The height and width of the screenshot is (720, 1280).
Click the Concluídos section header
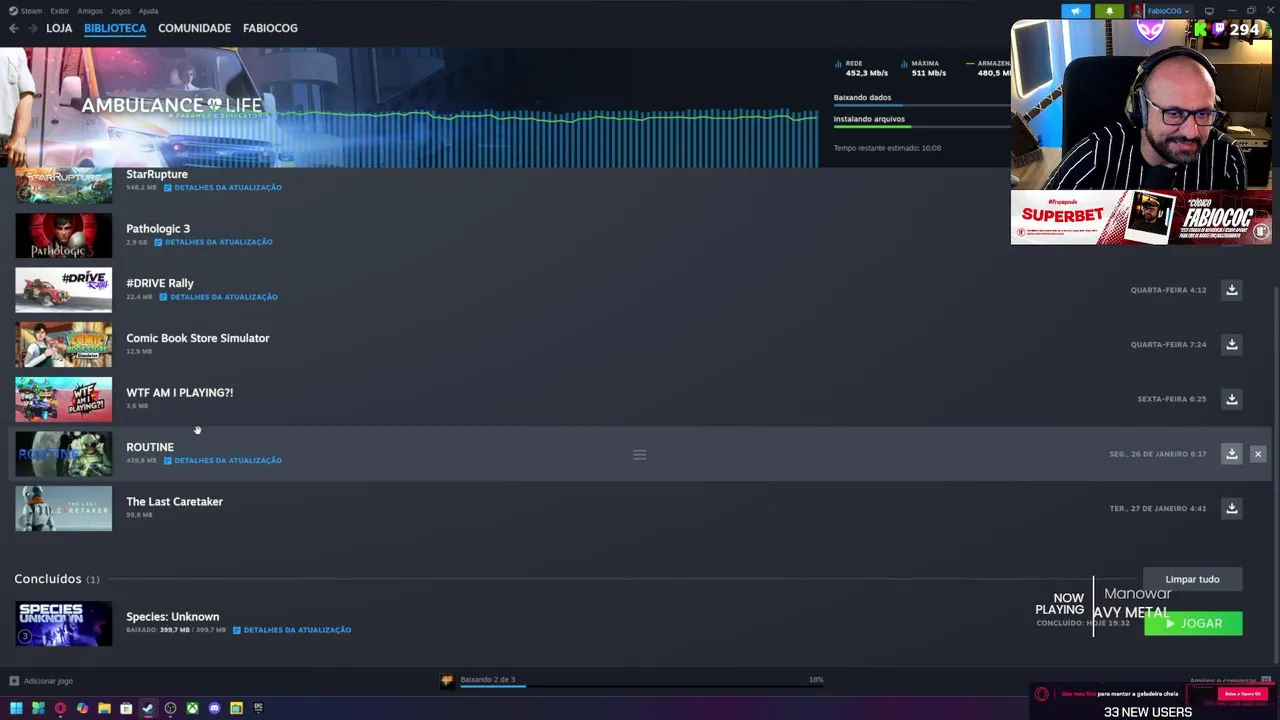57,579
